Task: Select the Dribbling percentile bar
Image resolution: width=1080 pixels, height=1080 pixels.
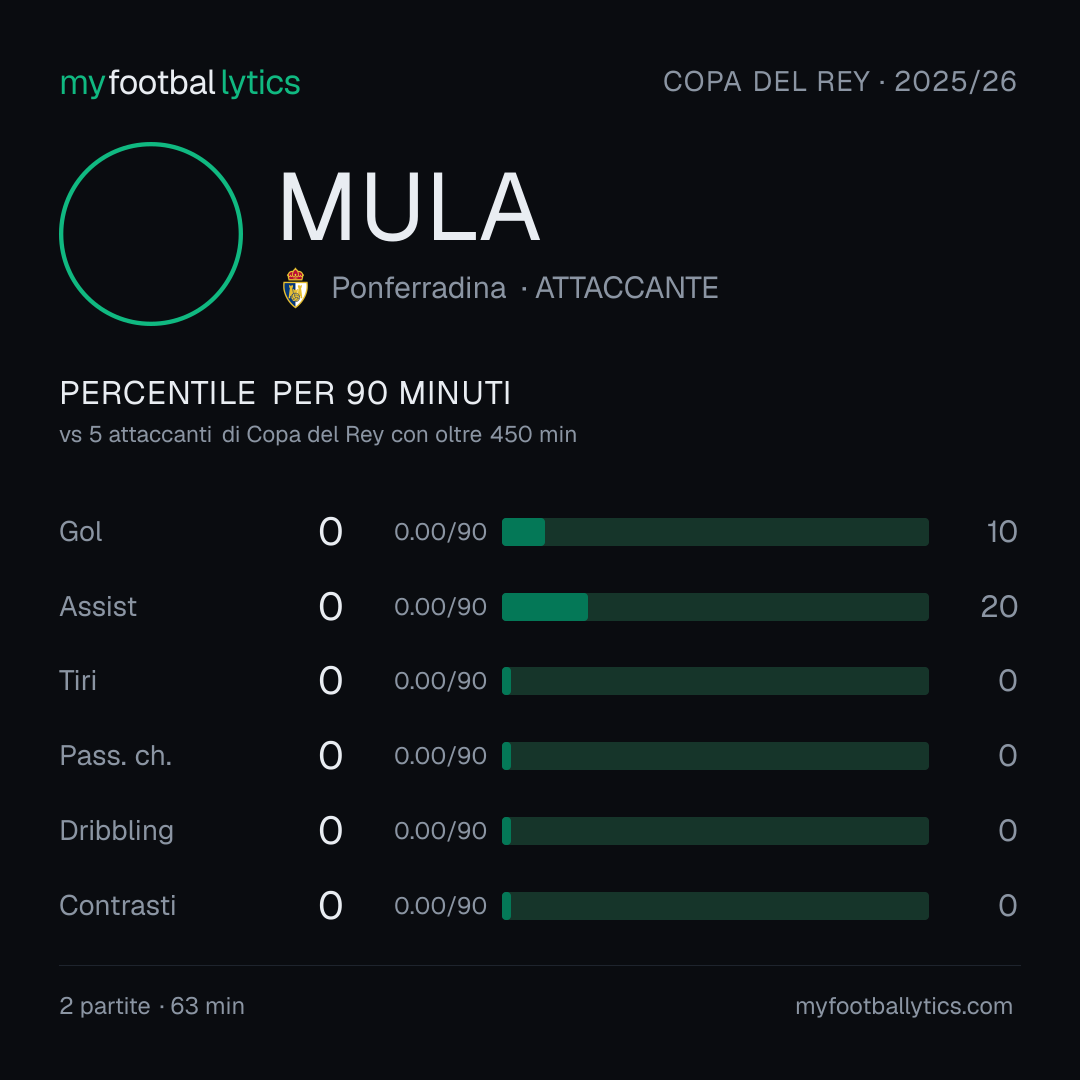Action: click(715, 831)
